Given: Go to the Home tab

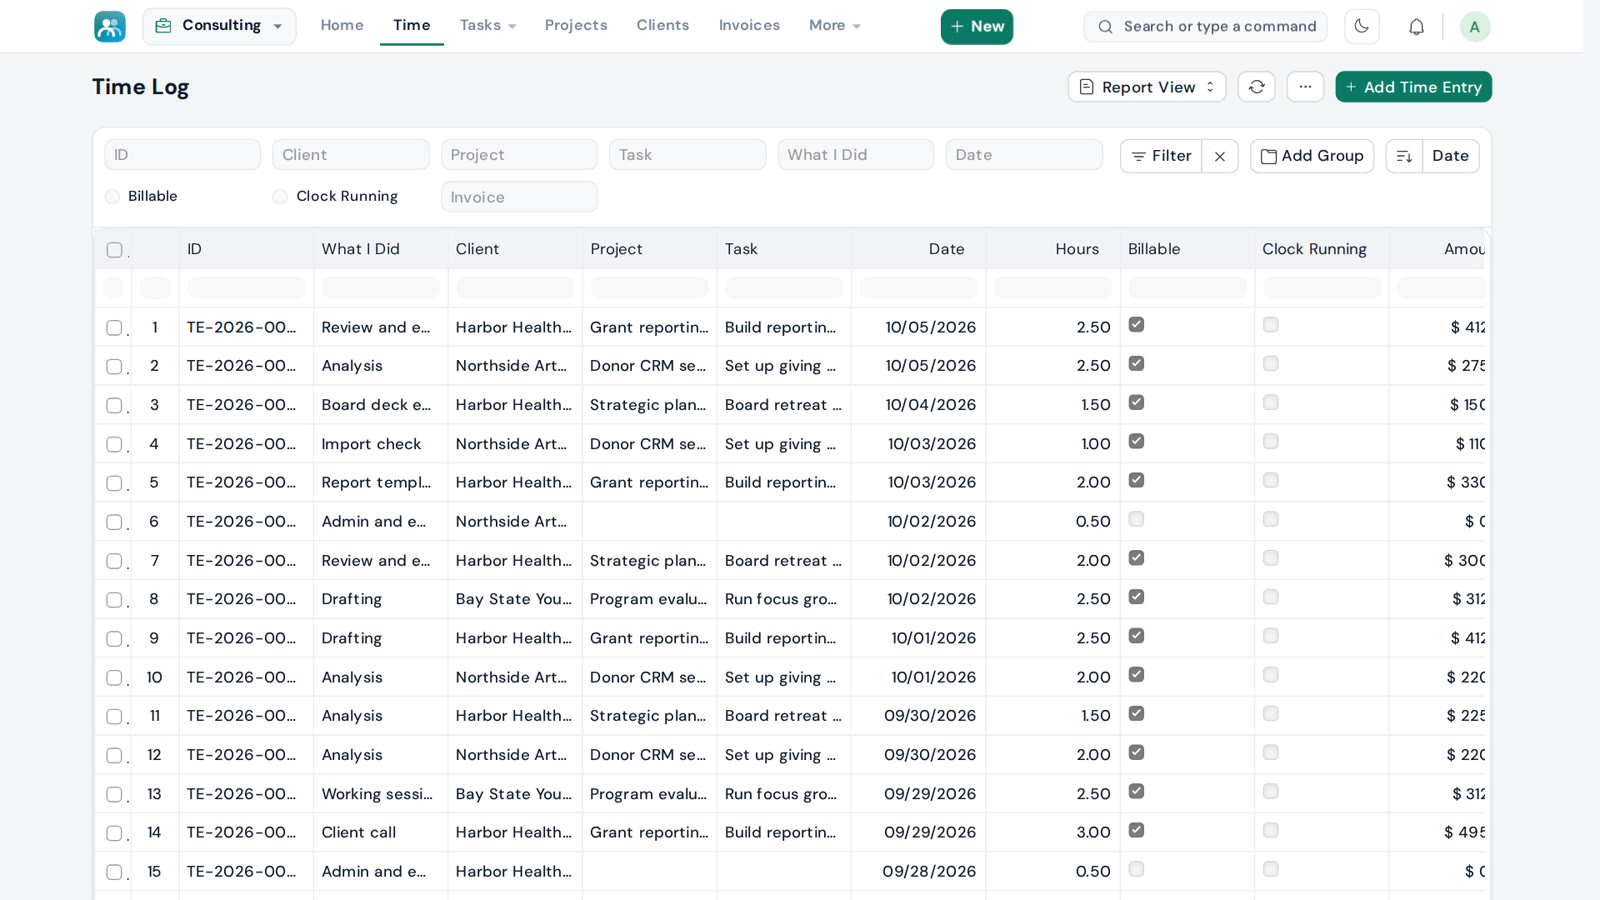Looking at the screenshot, I should pyautogui.click(x=342, y=25).
